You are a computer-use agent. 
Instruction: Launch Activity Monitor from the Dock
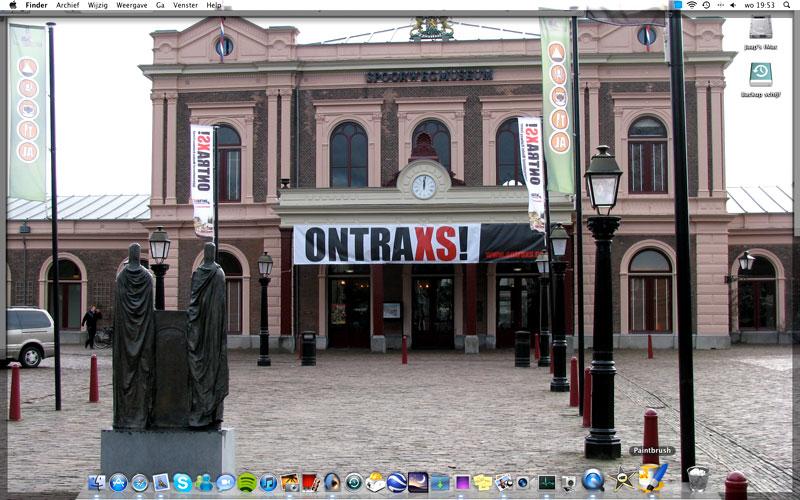point(546,482)
